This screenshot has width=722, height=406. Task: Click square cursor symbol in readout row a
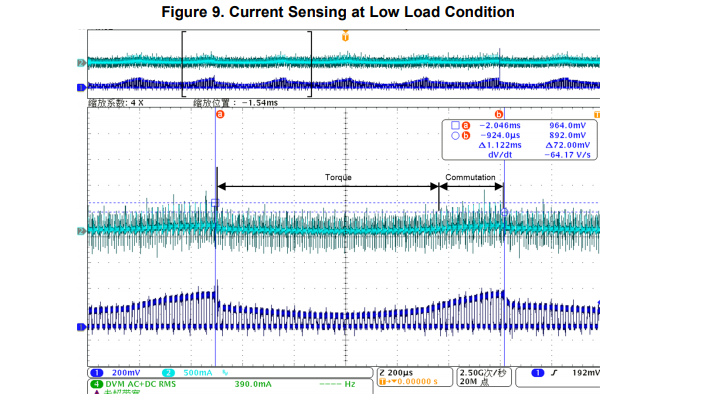[x=455, y=125]
